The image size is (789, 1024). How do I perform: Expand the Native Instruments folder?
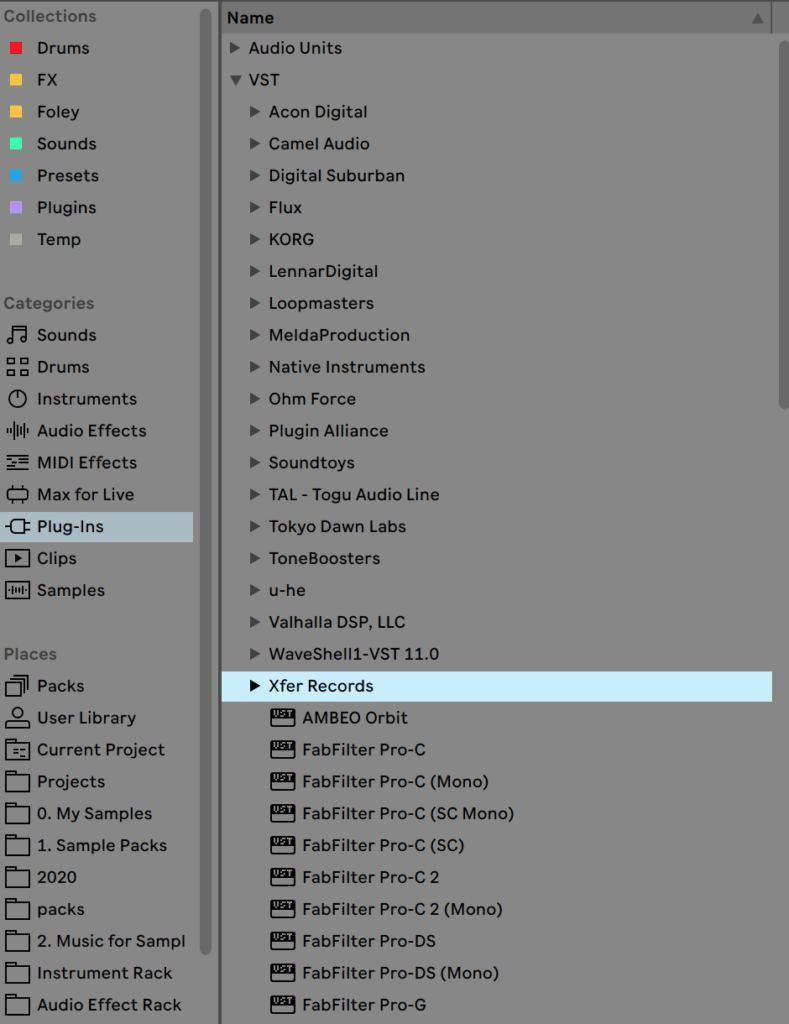[x=255, y=367]
